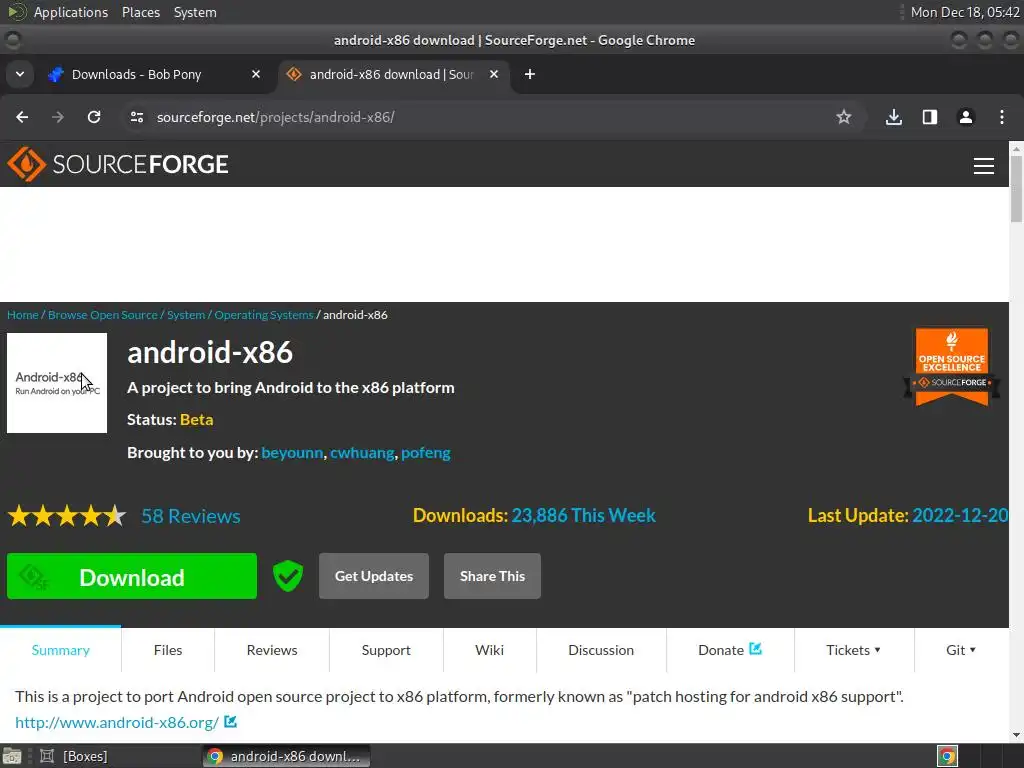This screenshot has width=1024, height=768.
Task: Open the Discussion tab
Action: [x=601, y=650]
